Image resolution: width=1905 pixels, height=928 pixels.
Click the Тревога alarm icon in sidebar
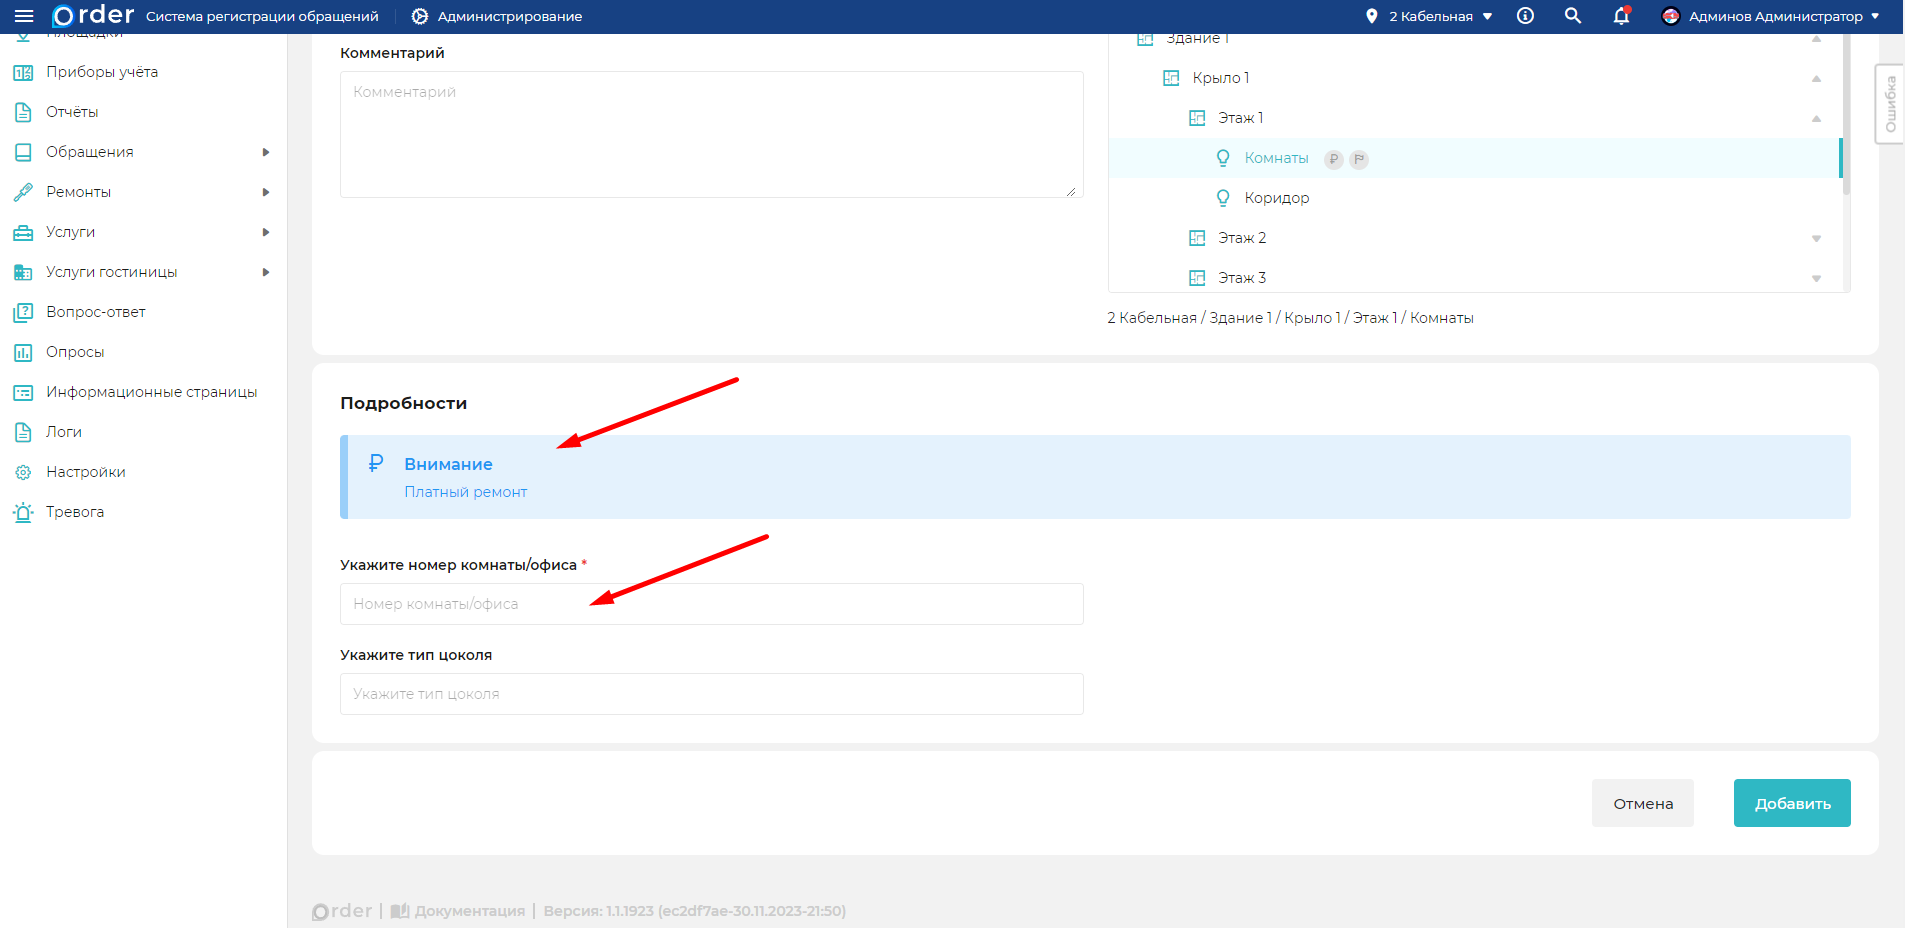point(23,512)
